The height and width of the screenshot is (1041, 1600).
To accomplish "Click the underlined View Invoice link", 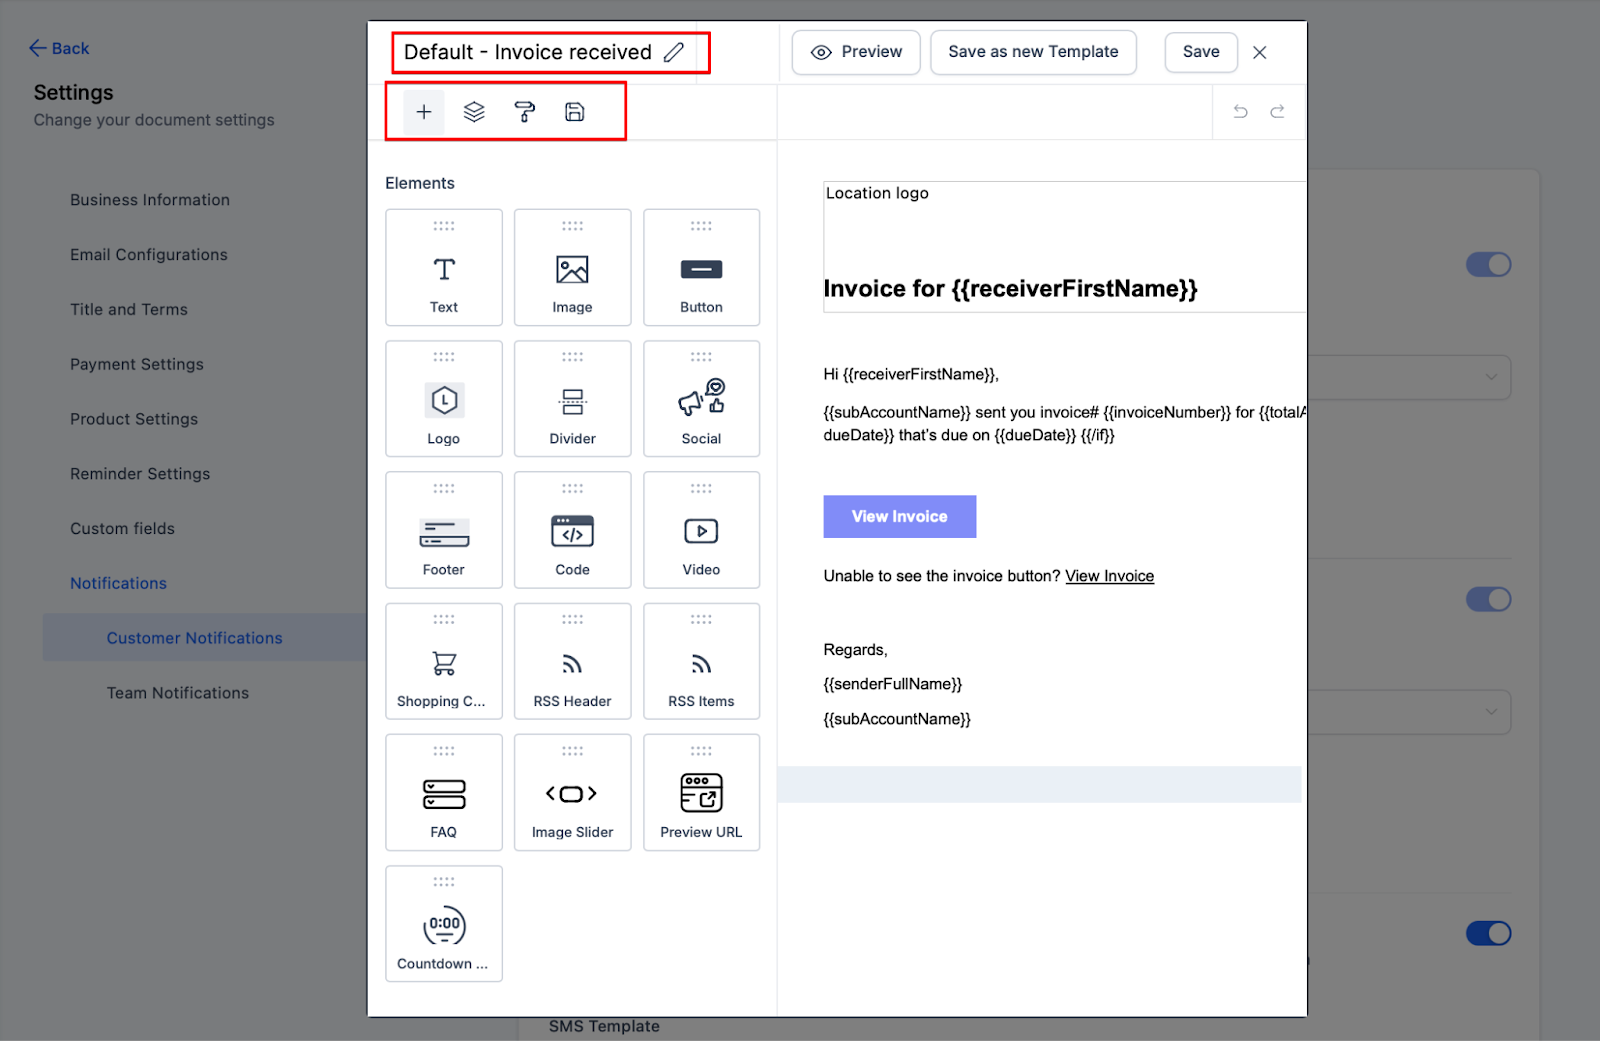I will (1110, 576).
